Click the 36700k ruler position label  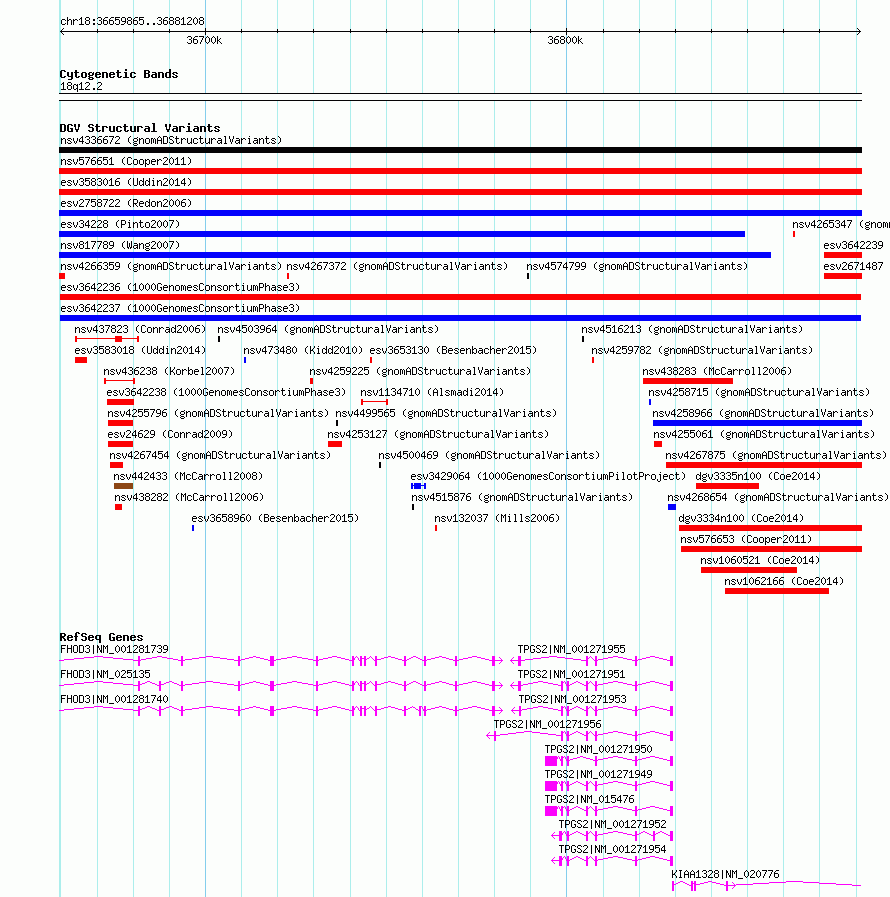click(204, 40)
